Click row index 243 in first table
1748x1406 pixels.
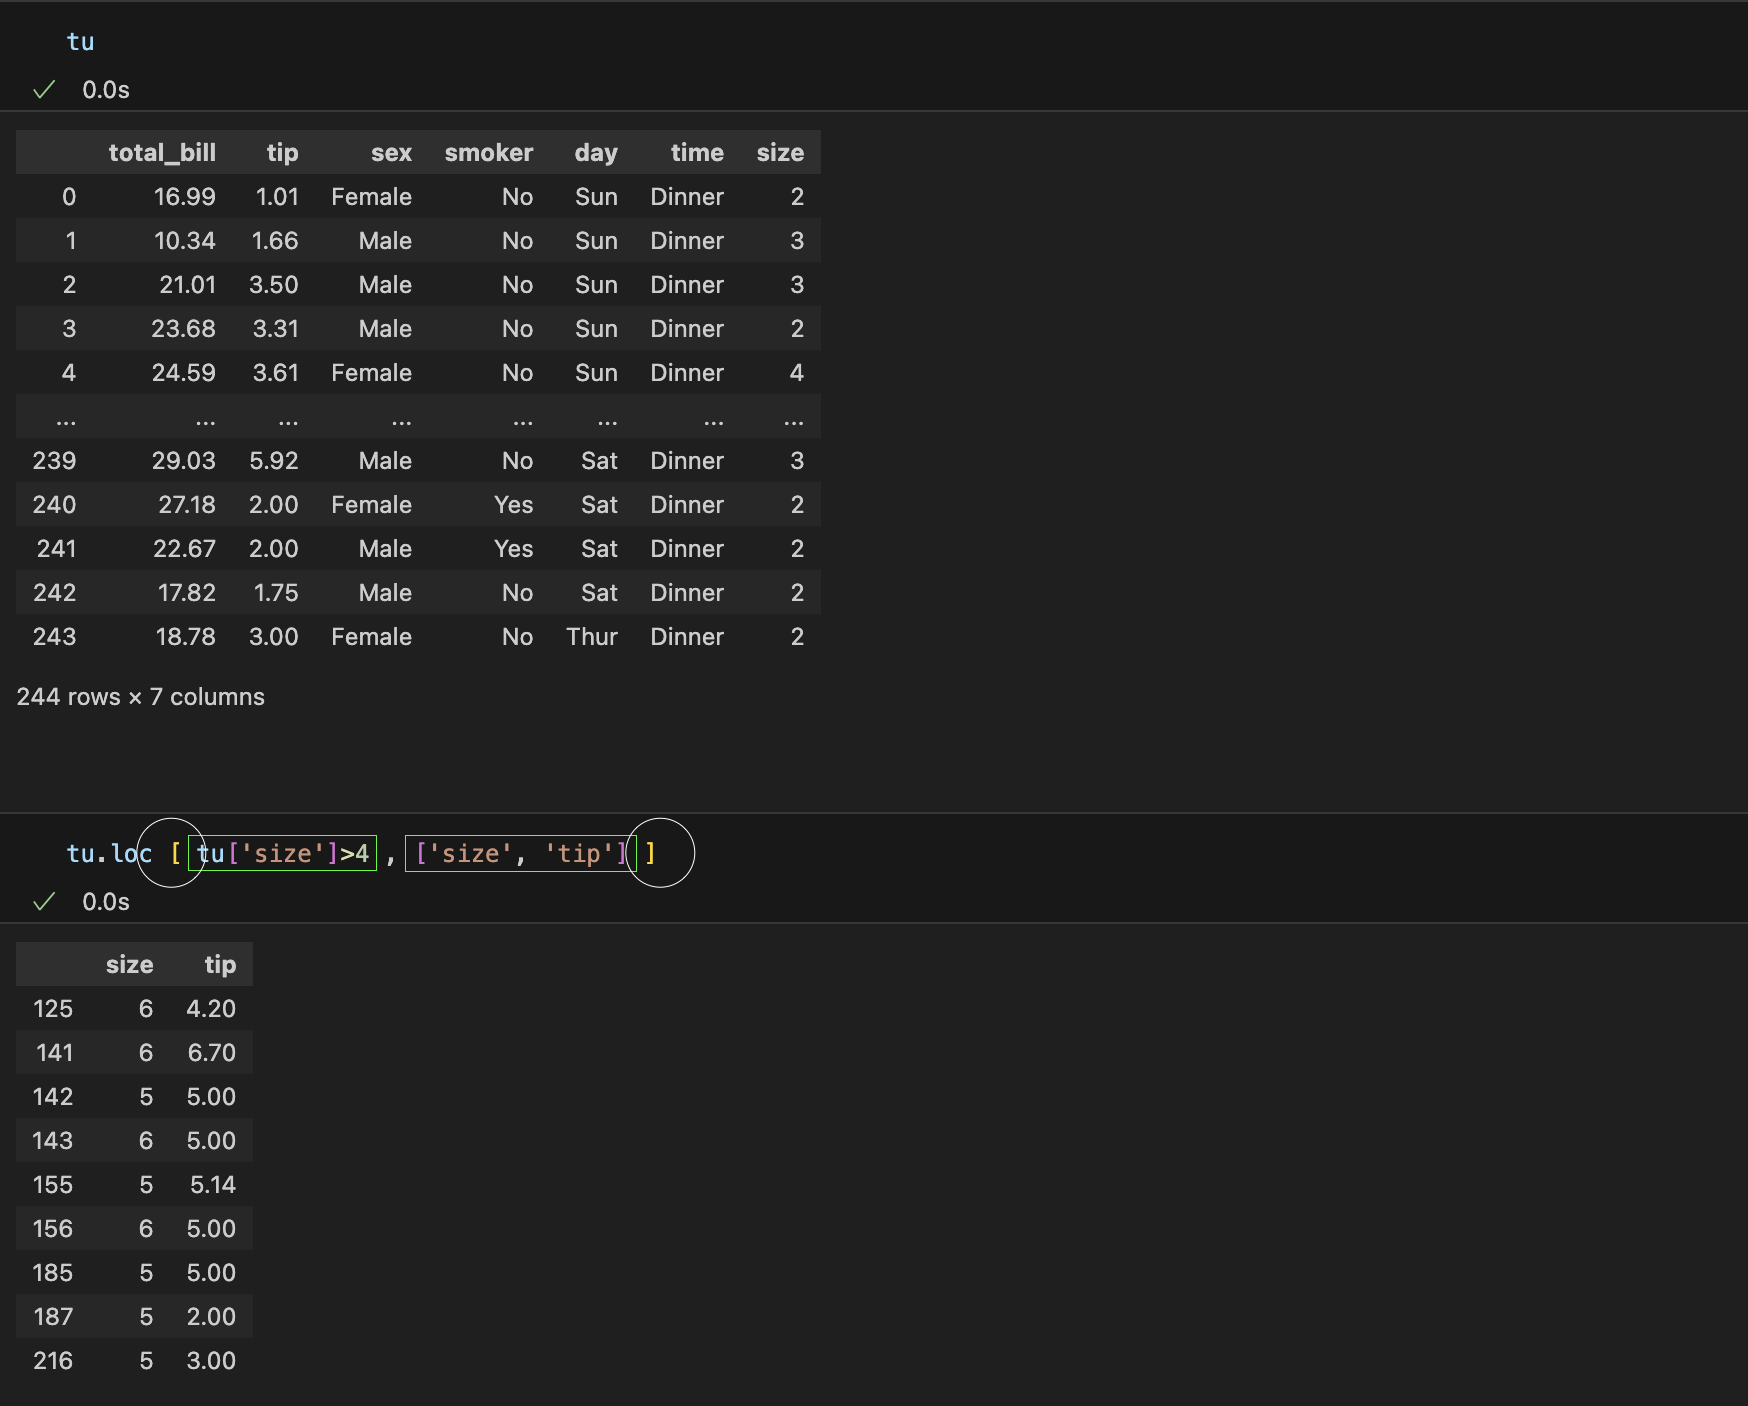(x=54, y=637)
